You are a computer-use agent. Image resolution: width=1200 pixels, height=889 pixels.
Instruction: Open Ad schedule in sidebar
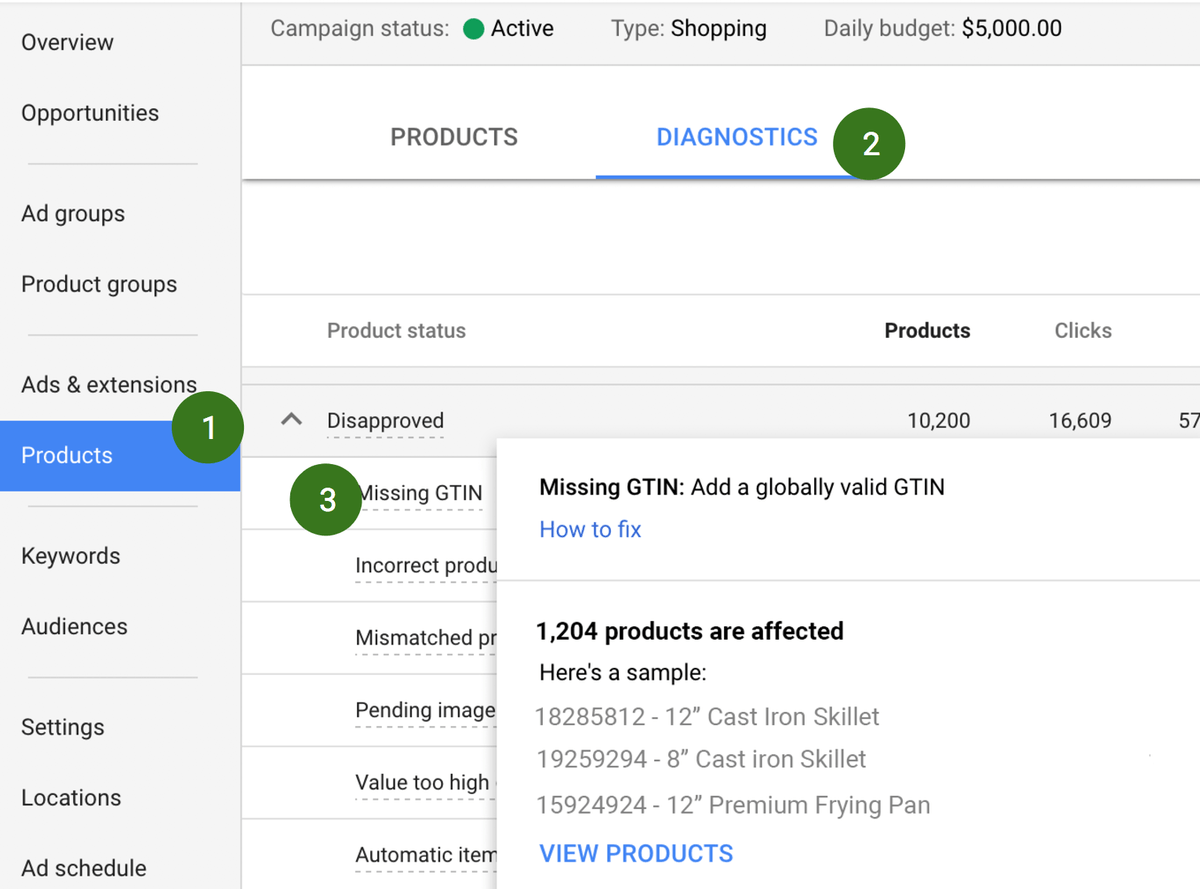[84, 868]
